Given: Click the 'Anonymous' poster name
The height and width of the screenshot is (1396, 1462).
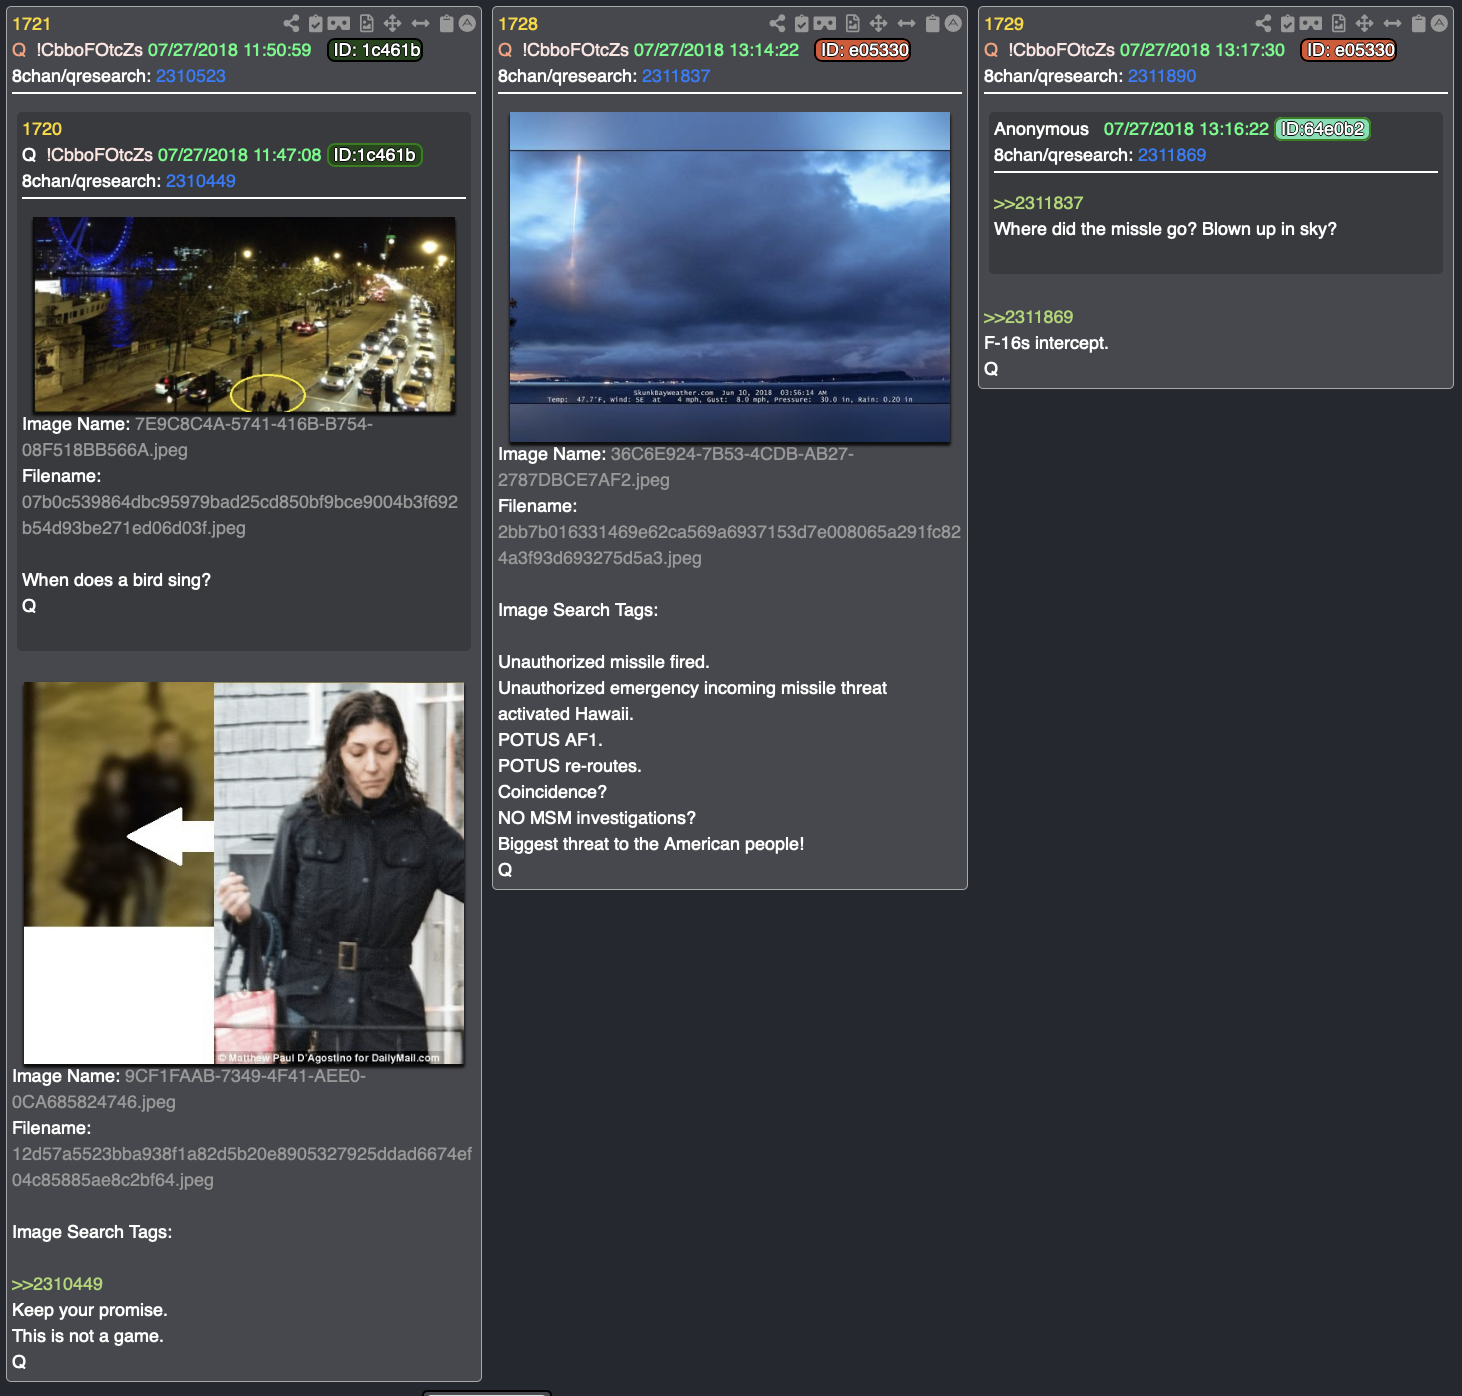Looking at the screenshot, I should pos(1041,129).
